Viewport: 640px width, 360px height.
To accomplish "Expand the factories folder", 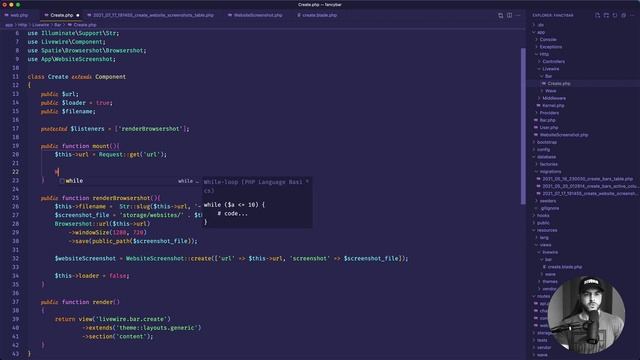I will tap(548, 164).
